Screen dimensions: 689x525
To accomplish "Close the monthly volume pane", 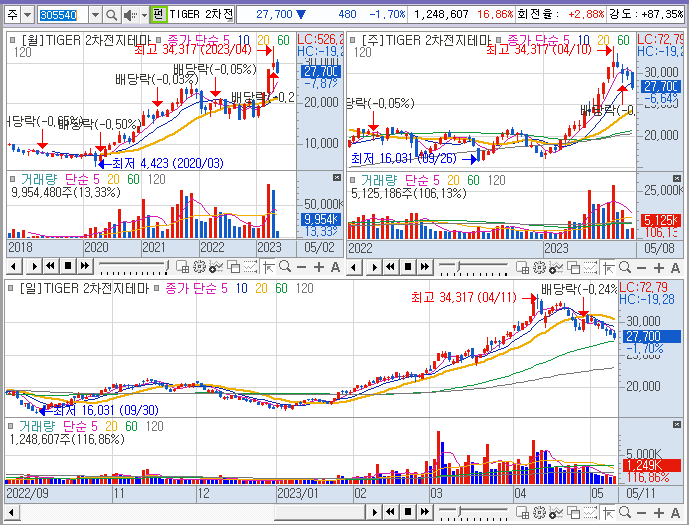I will coord(337,177).
